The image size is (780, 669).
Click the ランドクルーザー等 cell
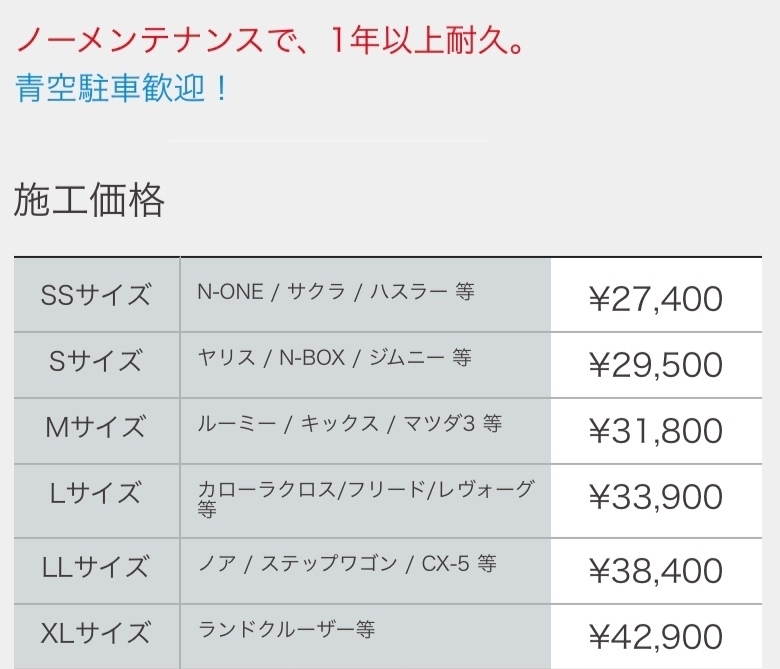[x=287, y=629]
